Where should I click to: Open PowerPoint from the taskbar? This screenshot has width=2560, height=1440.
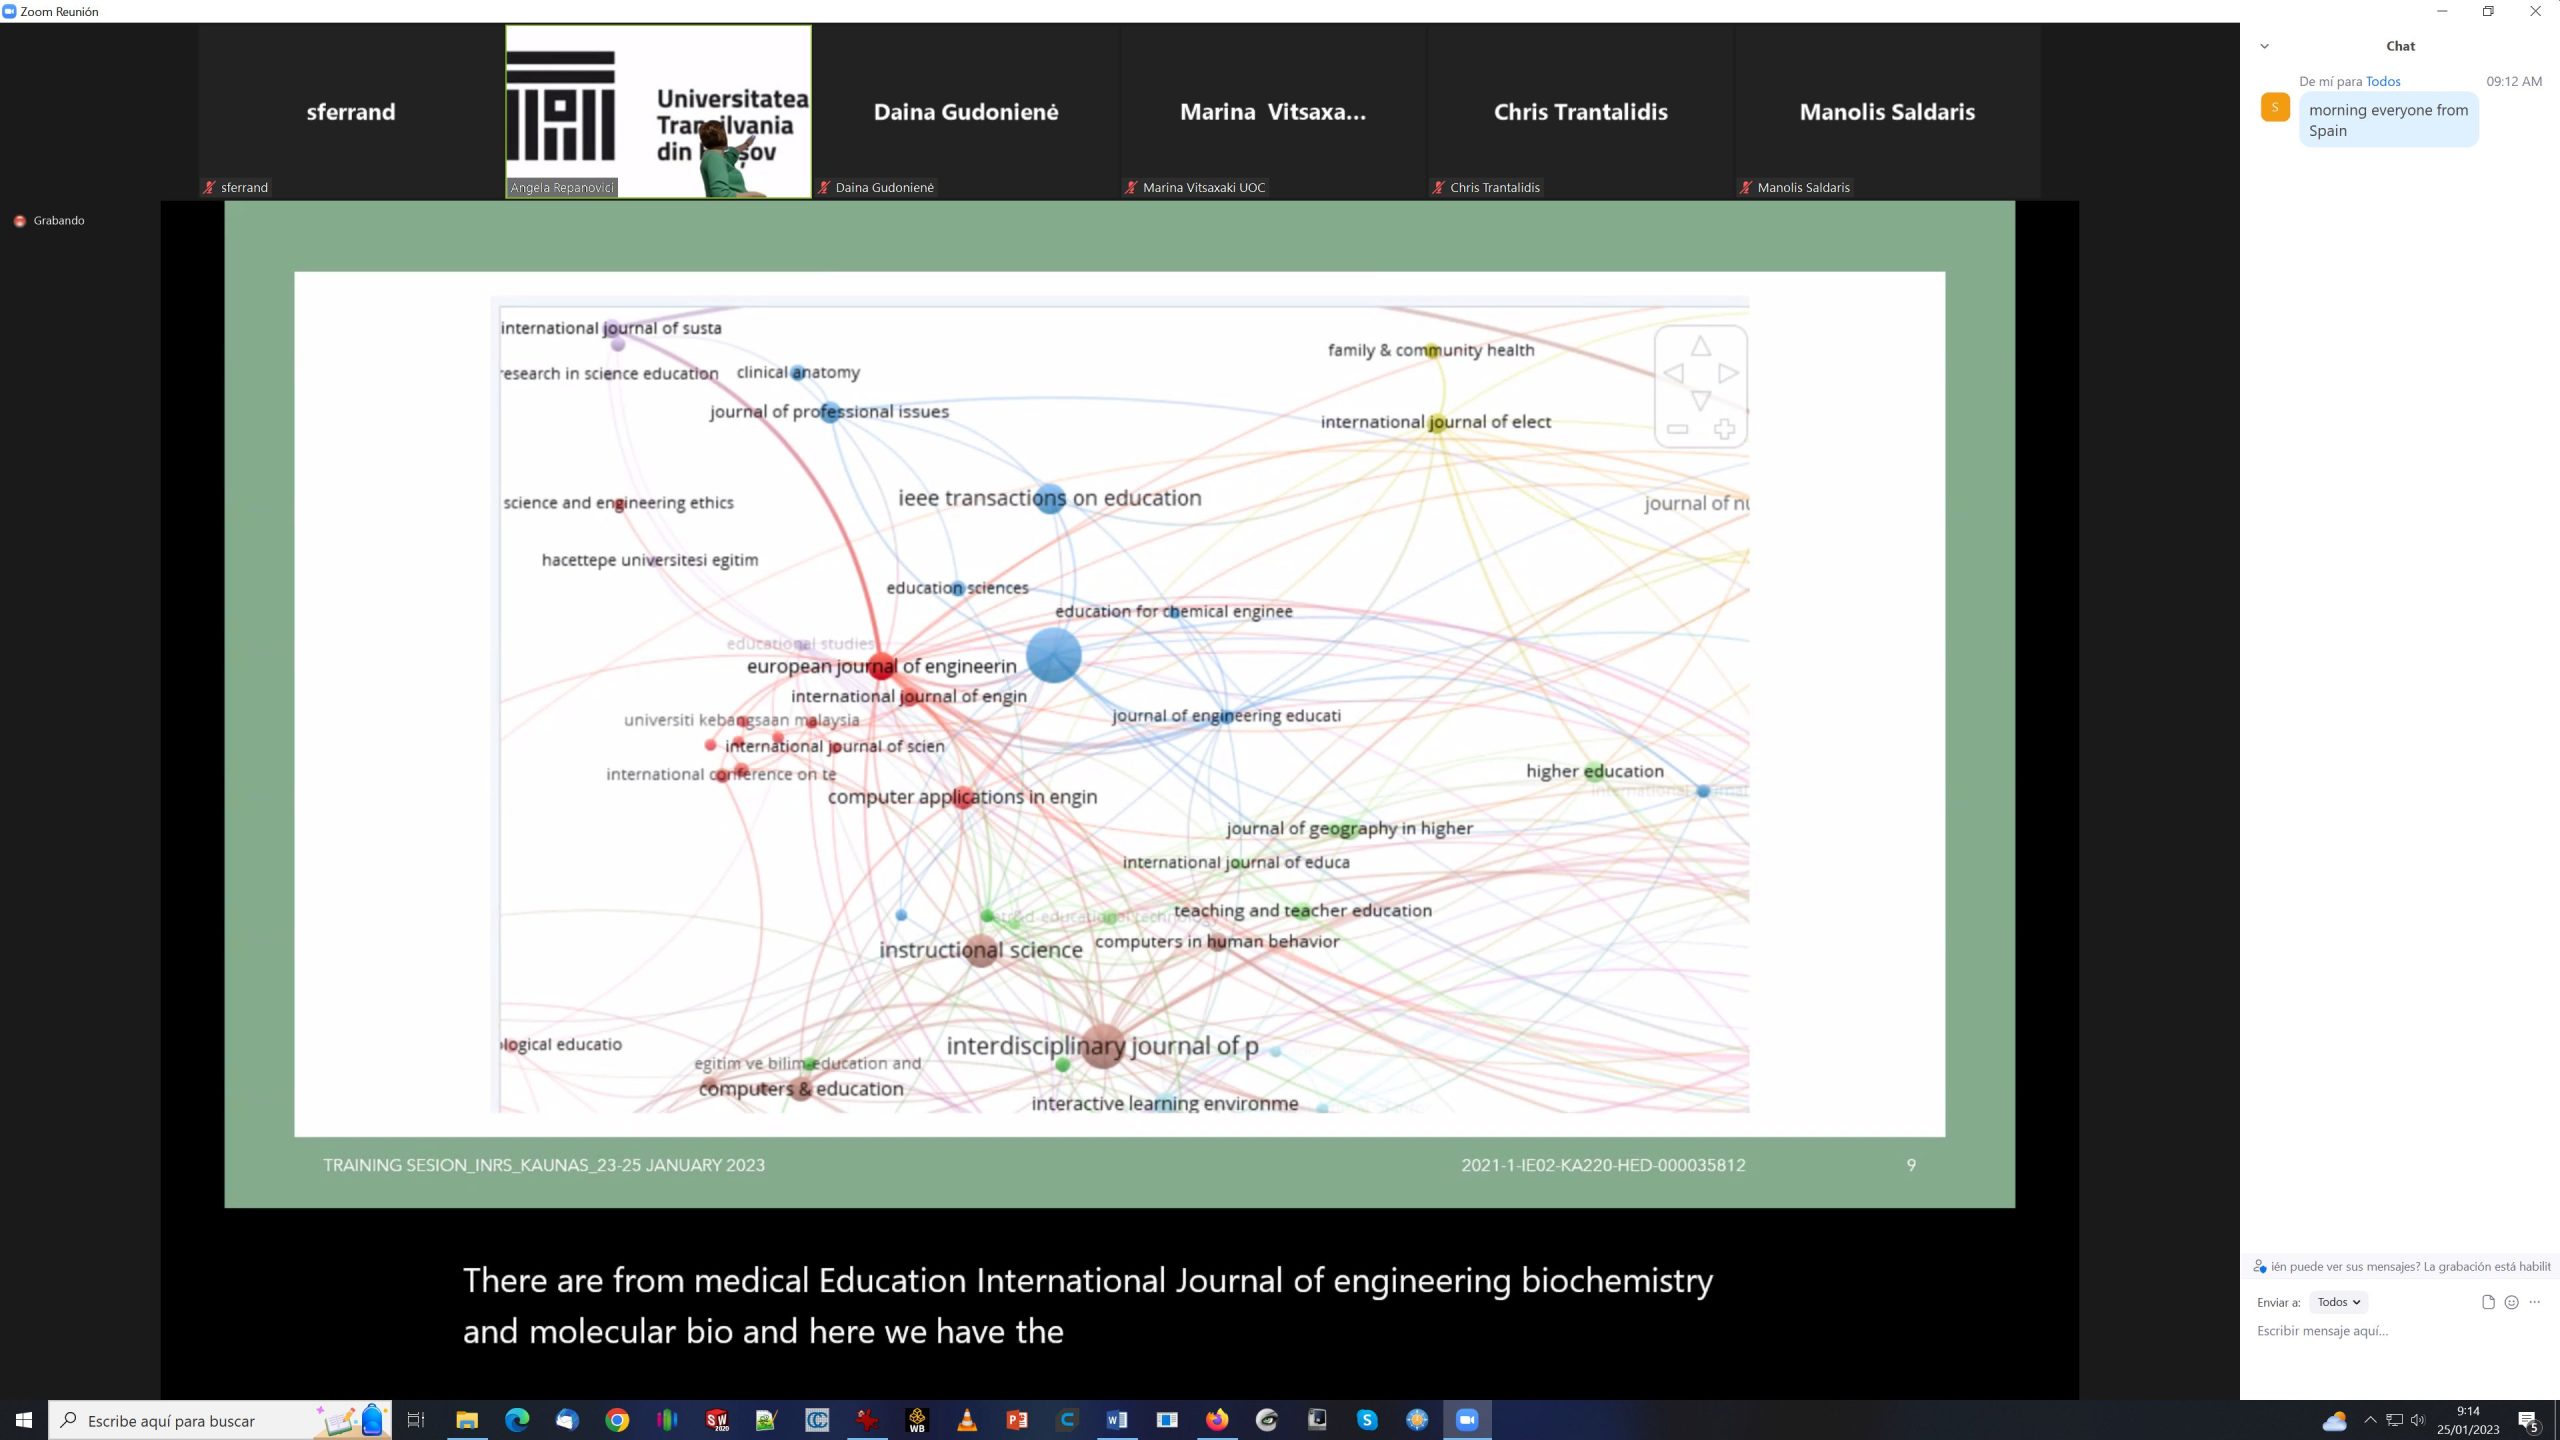(1017, 1420)
